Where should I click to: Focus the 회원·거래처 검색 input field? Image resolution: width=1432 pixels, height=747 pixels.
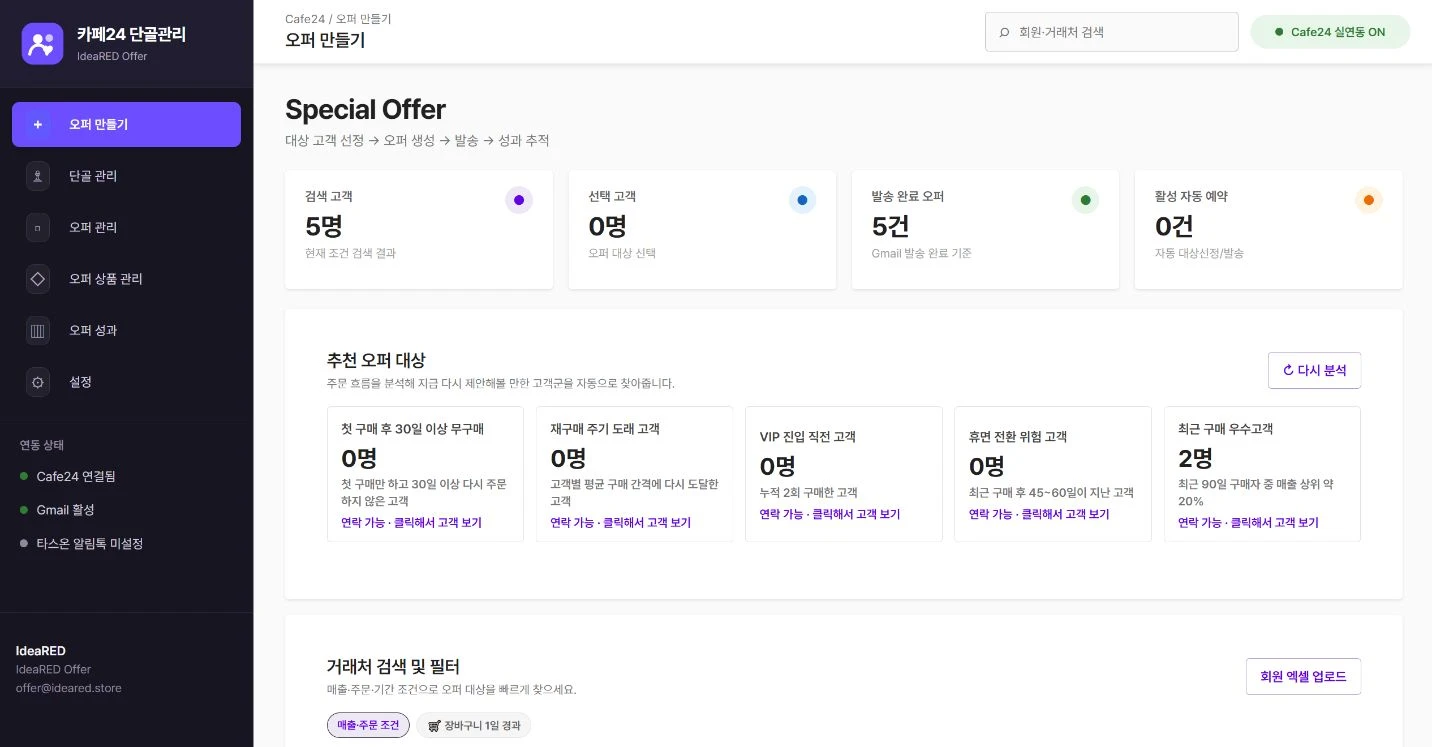tap(1112, 32)
